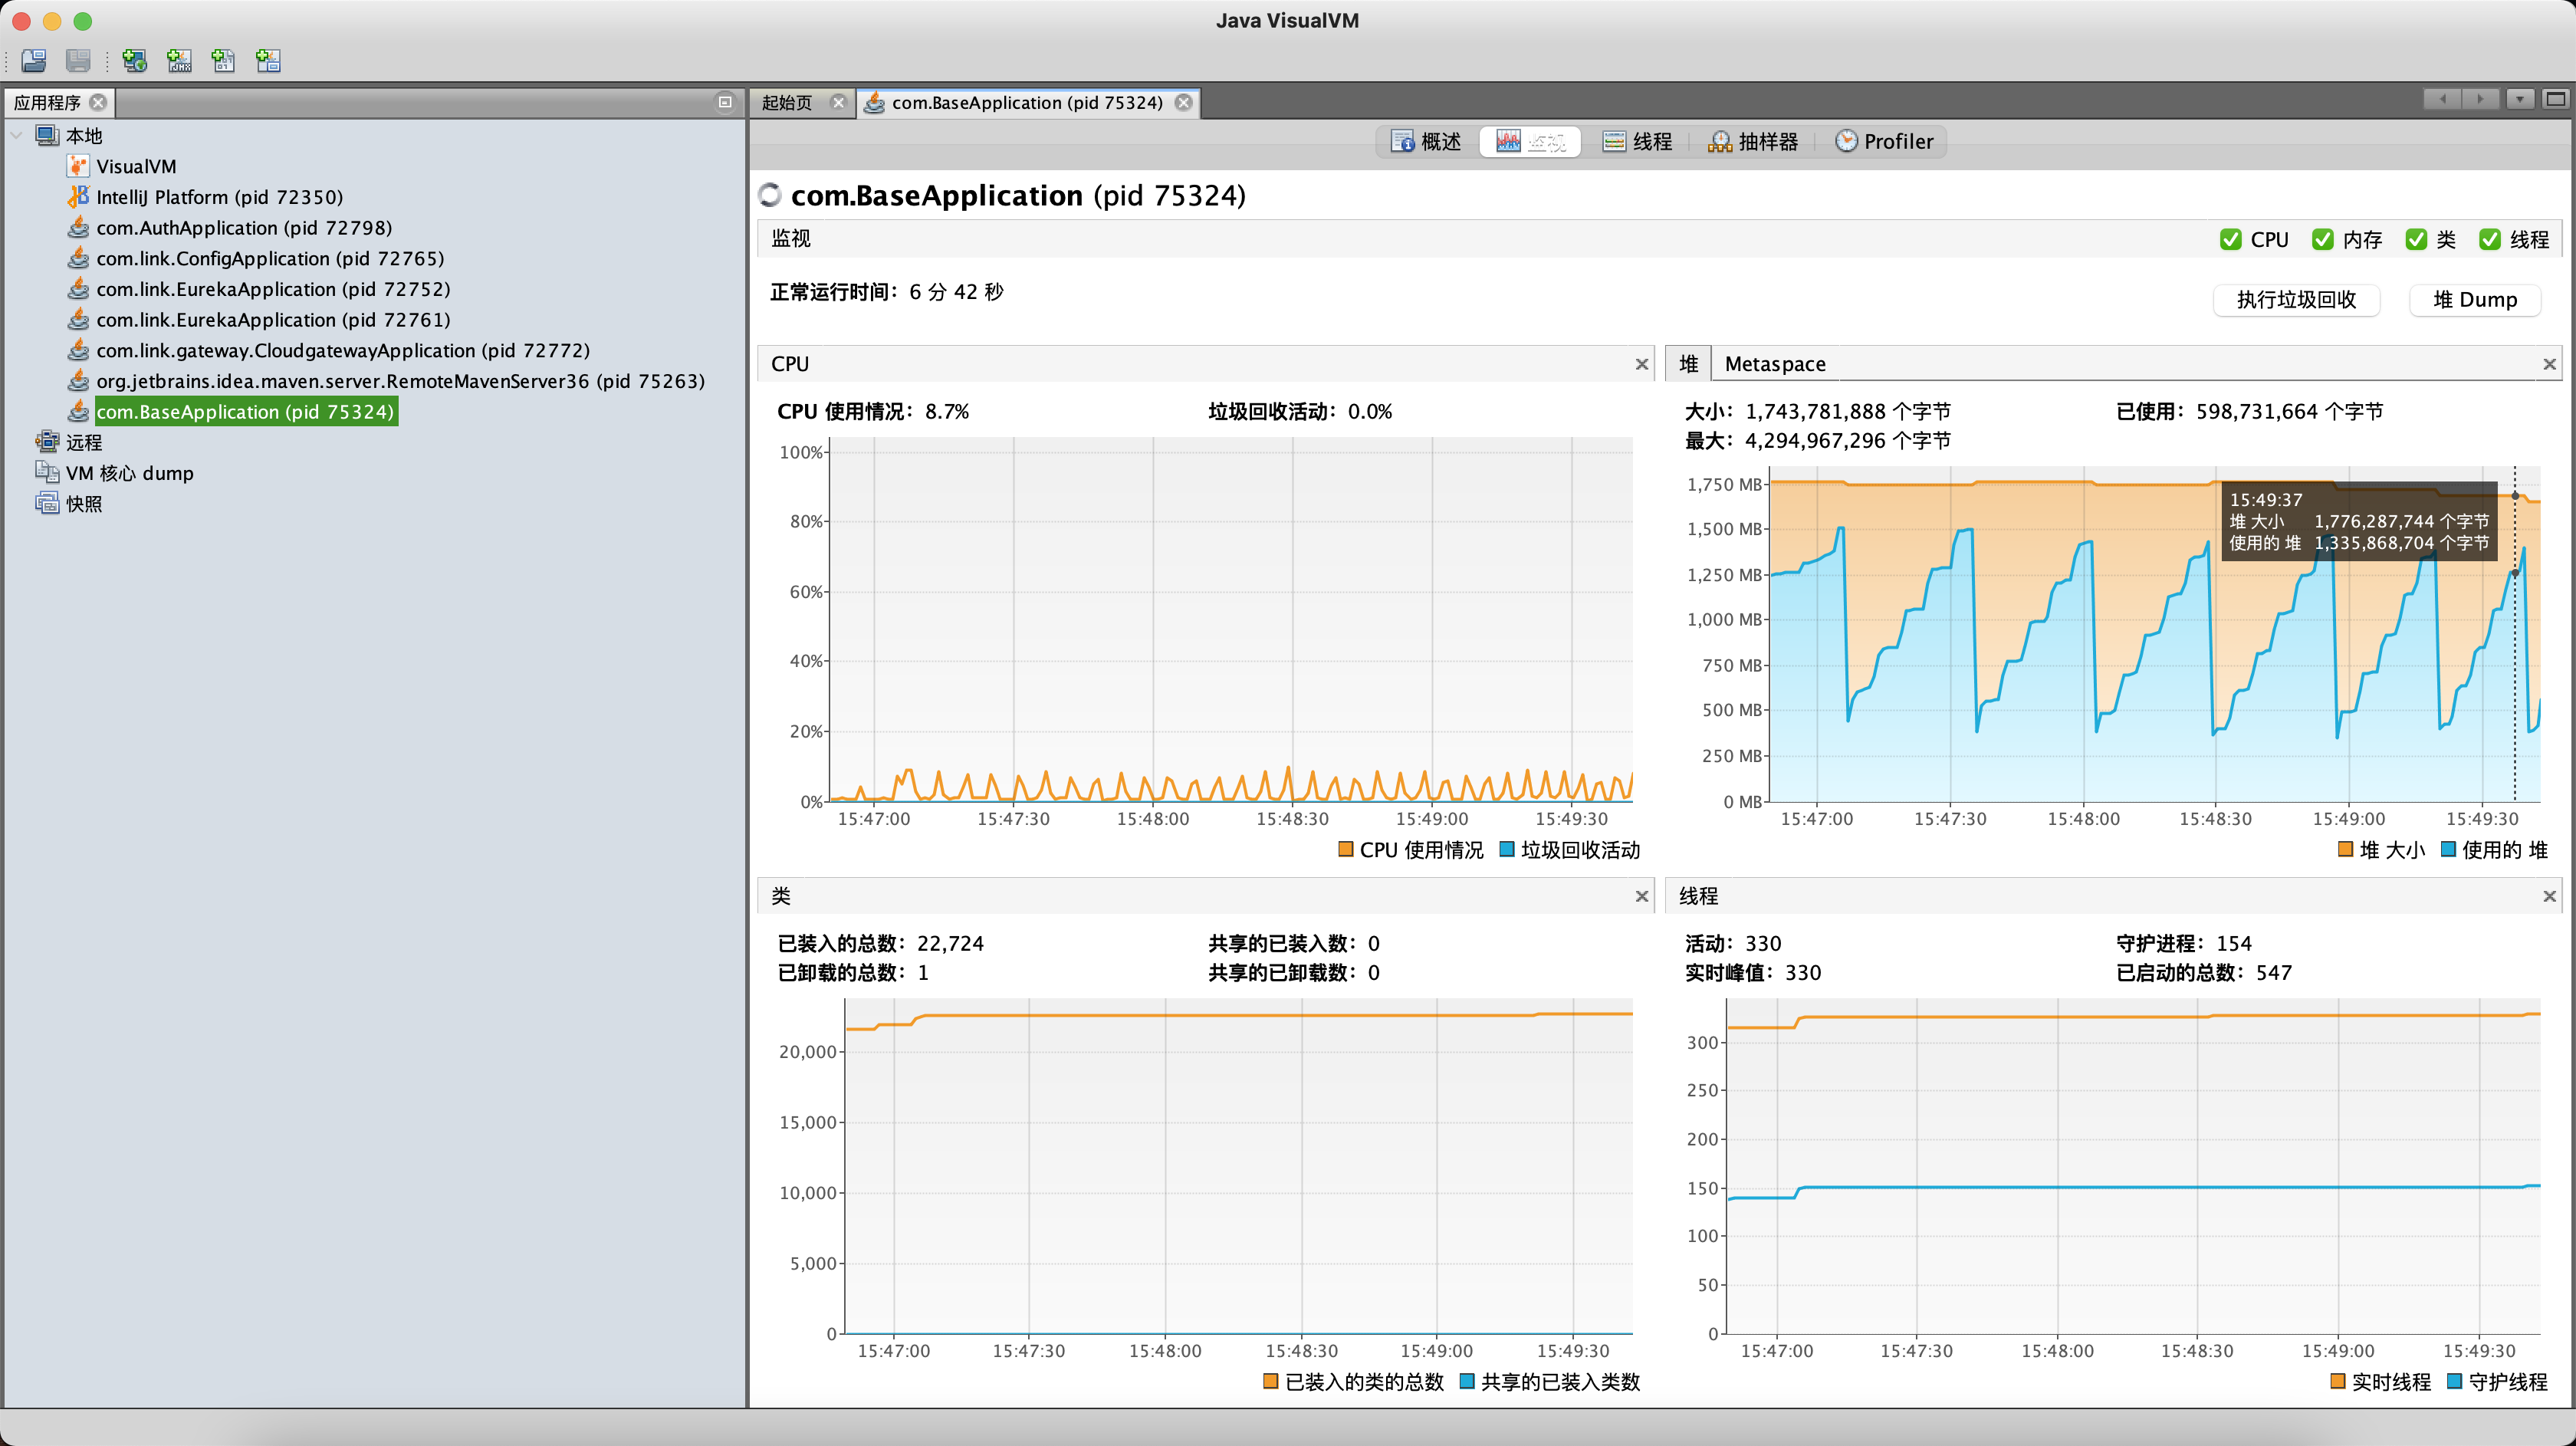The image size is (2576, 1446).
Task: Close the CPU chart panel
Action: click(1642, 365)
